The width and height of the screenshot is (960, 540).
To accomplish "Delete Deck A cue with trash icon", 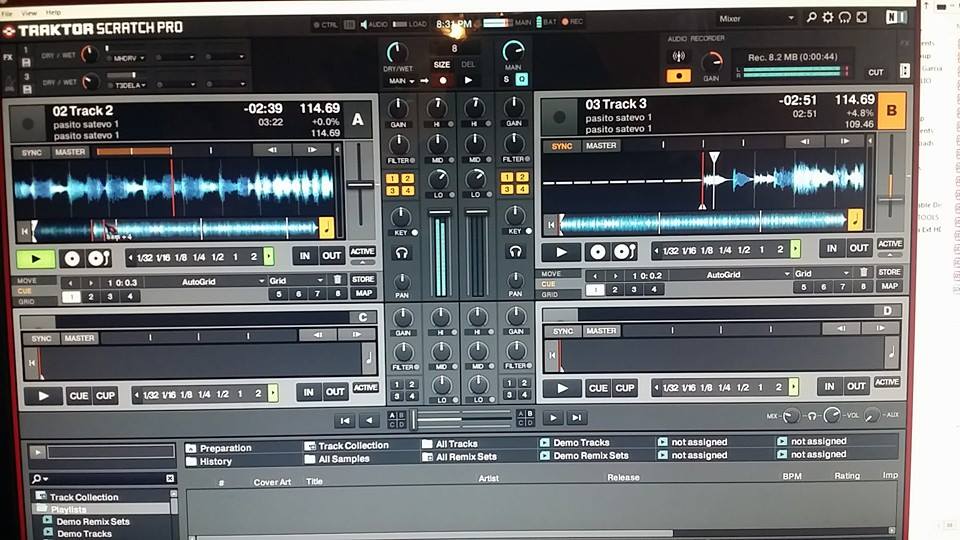I will coord(337,280).
